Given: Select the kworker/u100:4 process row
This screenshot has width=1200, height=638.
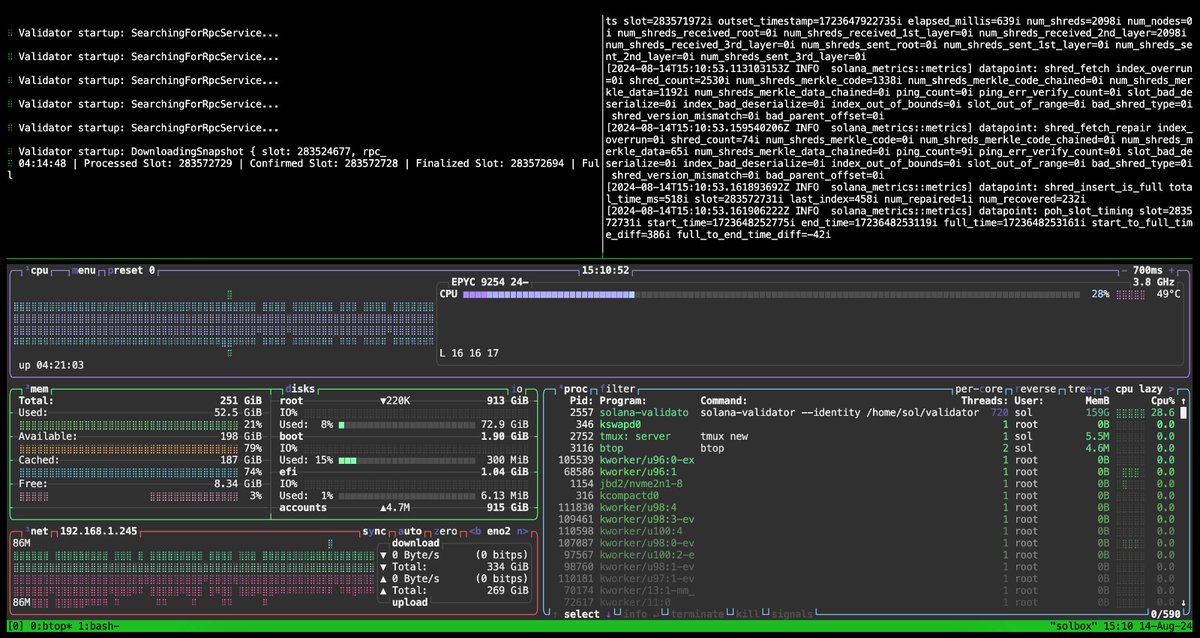Looking at the screenshot, I should coord(861,530).
